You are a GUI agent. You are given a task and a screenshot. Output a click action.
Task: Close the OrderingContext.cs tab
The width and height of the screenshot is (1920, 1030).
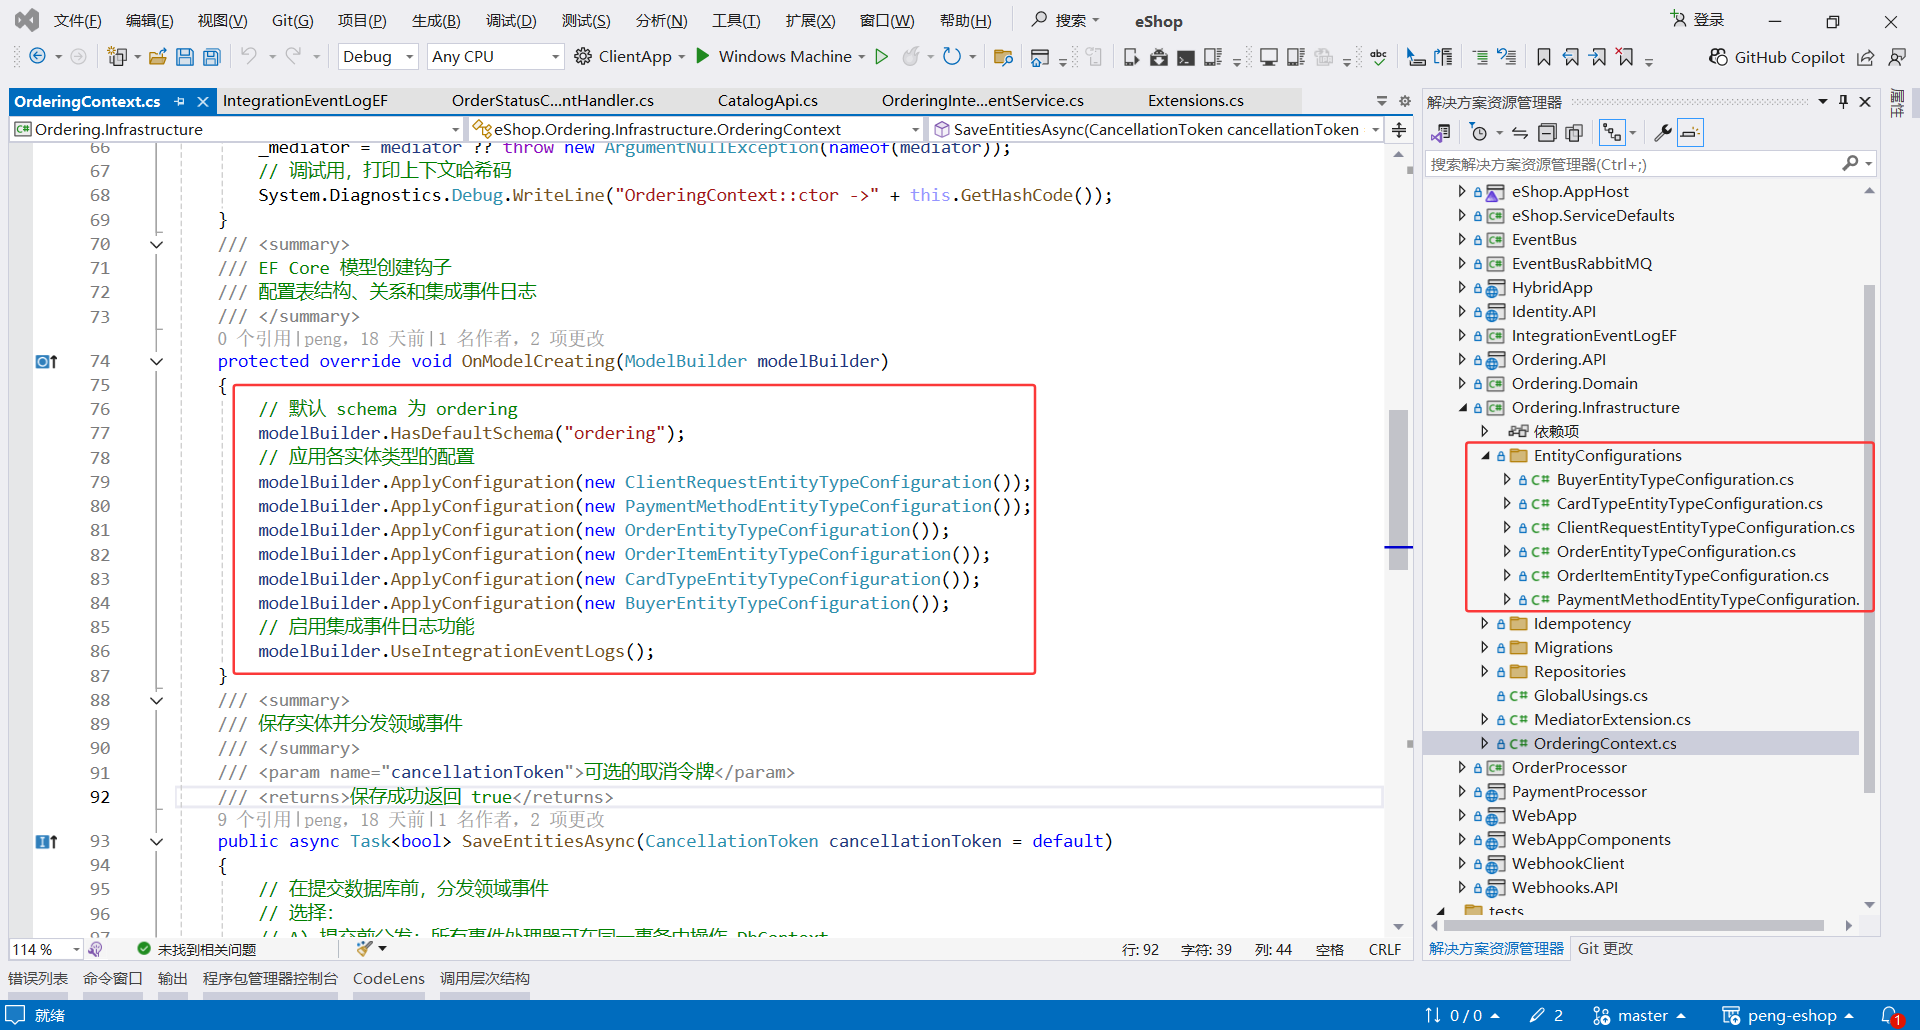[x=203, y=101]
